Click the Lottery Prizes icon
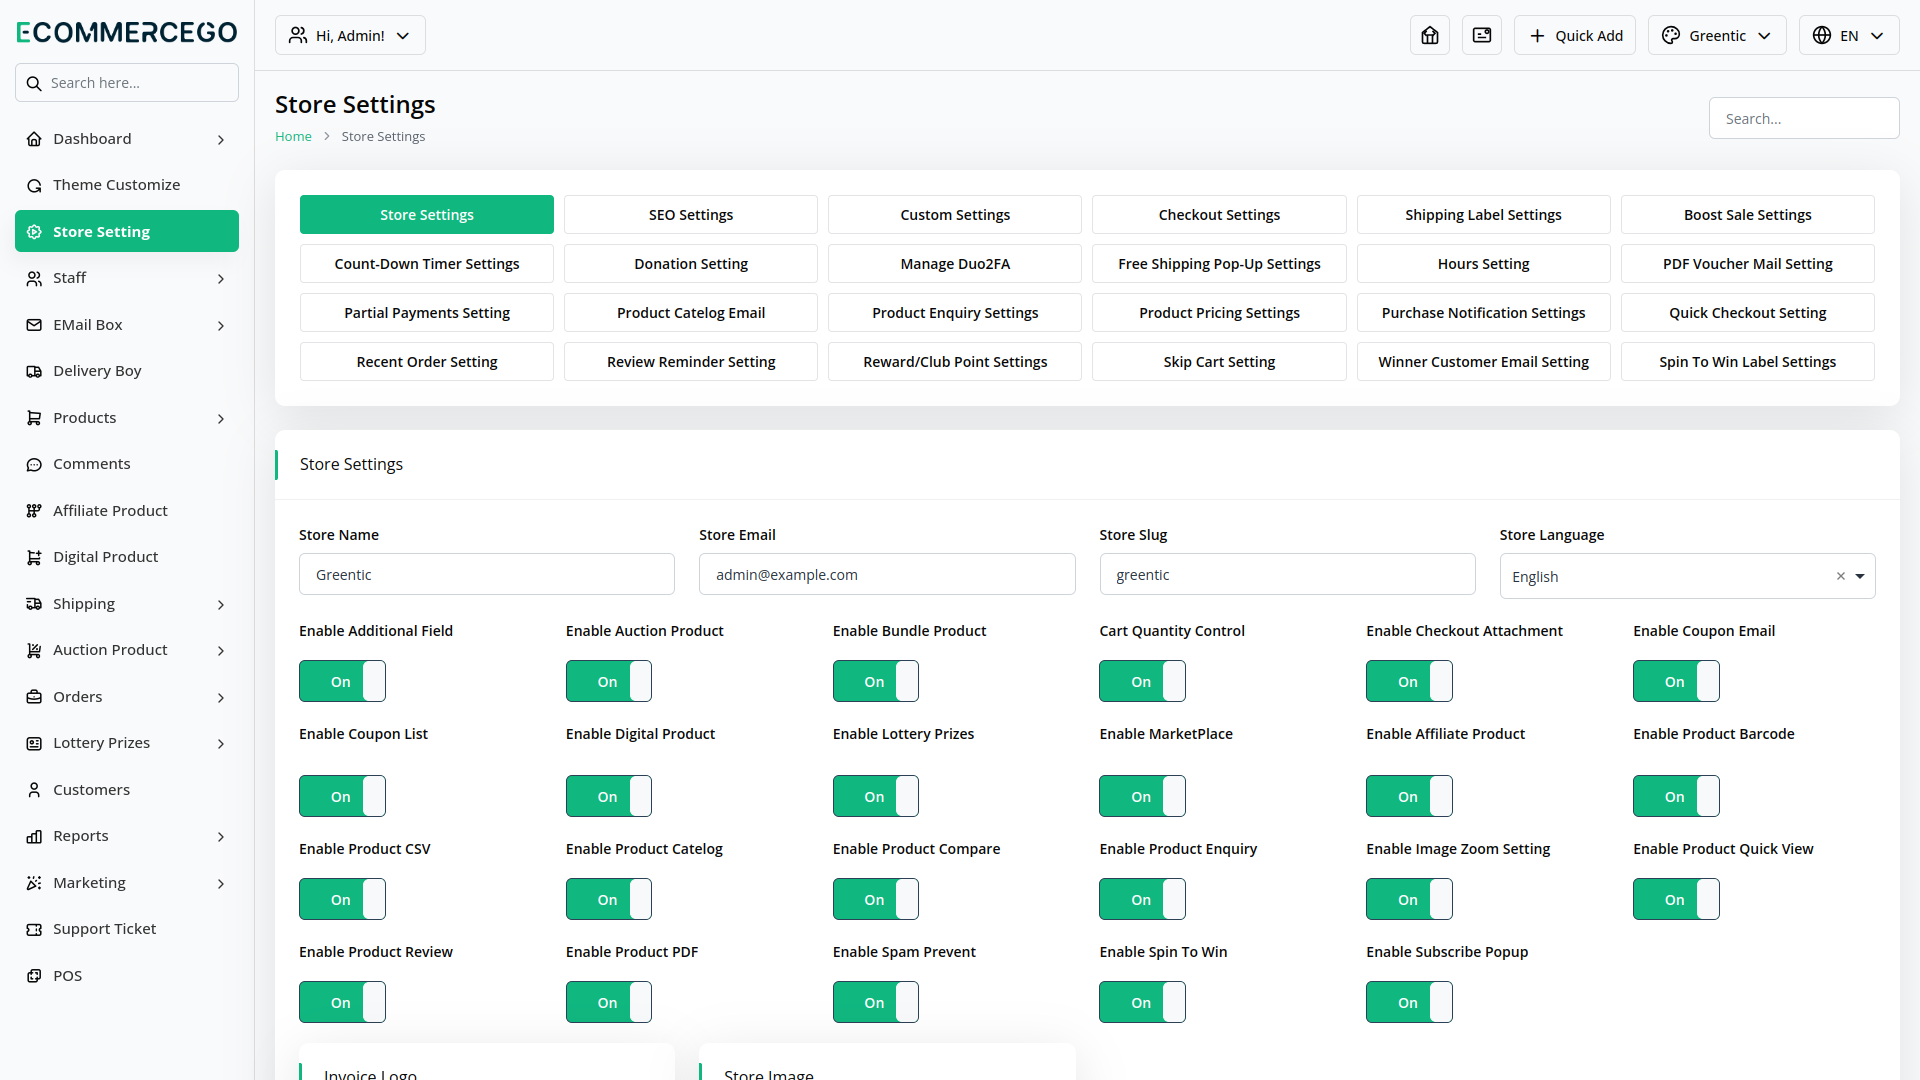The width and height of the screenshot is (1920, 1080). (34, 743)
